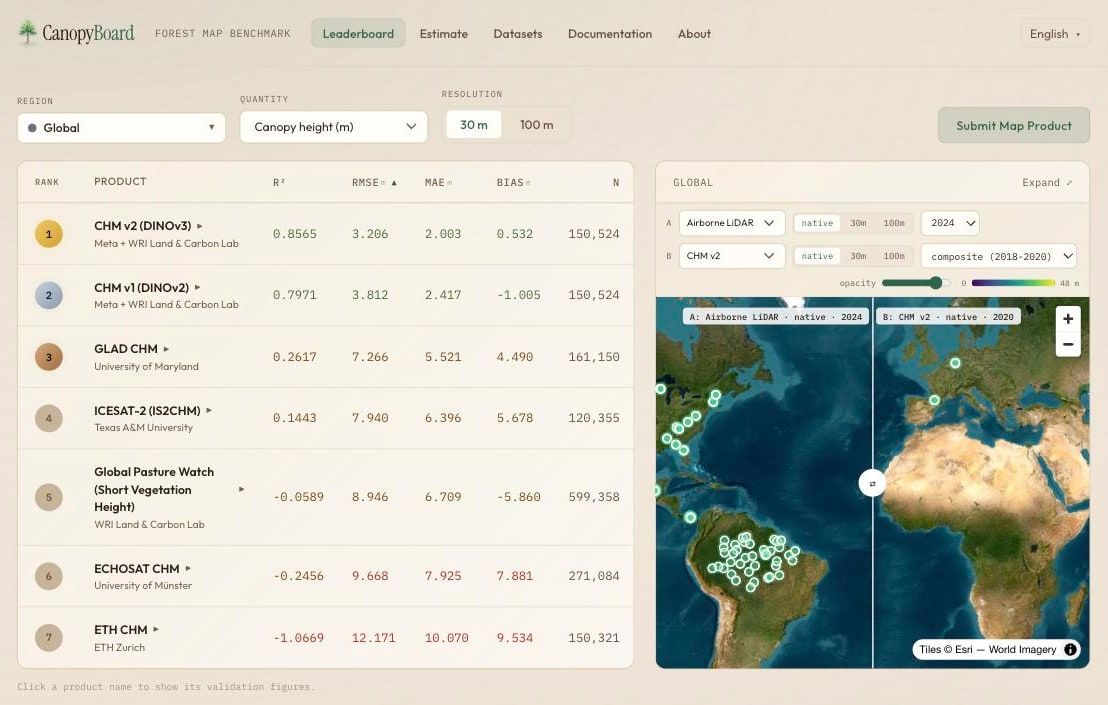This screenshot has width=1108, height=705.
Task: Click Meta + WRI Land & Carbon Lab under CHM v2
Action: (x=166, y=243)
